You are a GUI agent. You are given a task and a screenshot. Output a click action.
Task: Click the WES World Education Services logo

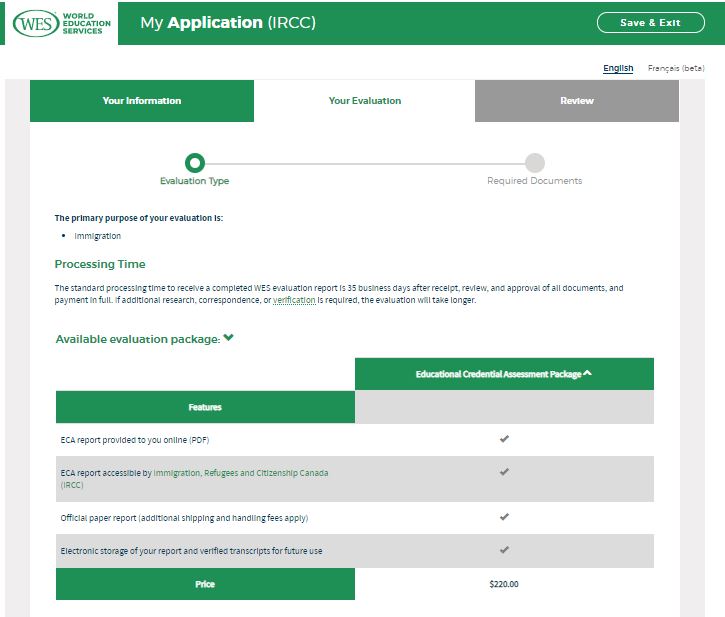click(61, 23)
